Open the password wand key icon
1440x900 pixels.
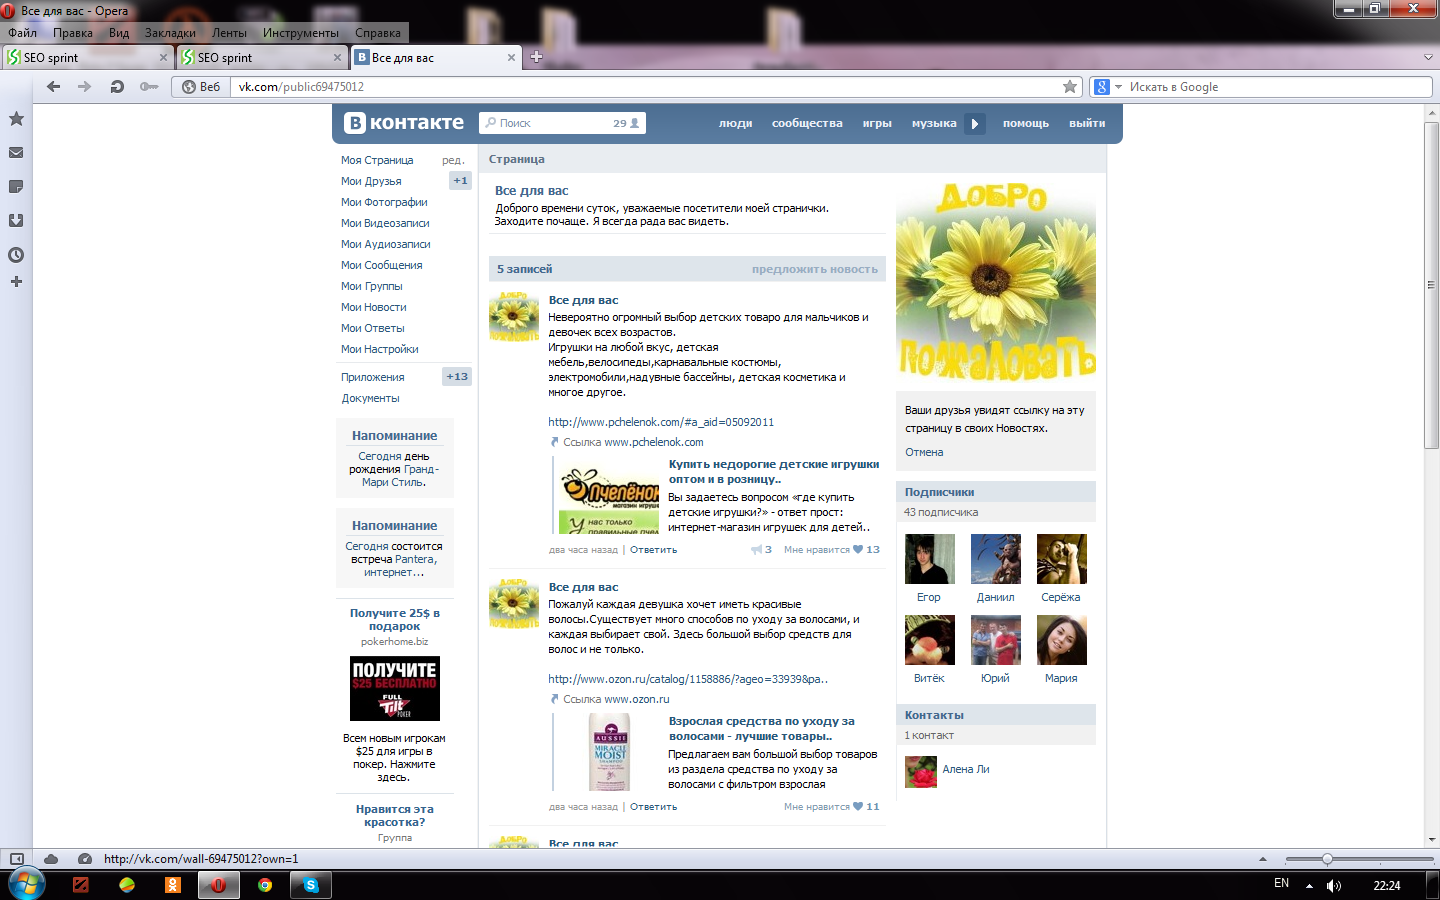pyautogui.click(x=149, y=87)
